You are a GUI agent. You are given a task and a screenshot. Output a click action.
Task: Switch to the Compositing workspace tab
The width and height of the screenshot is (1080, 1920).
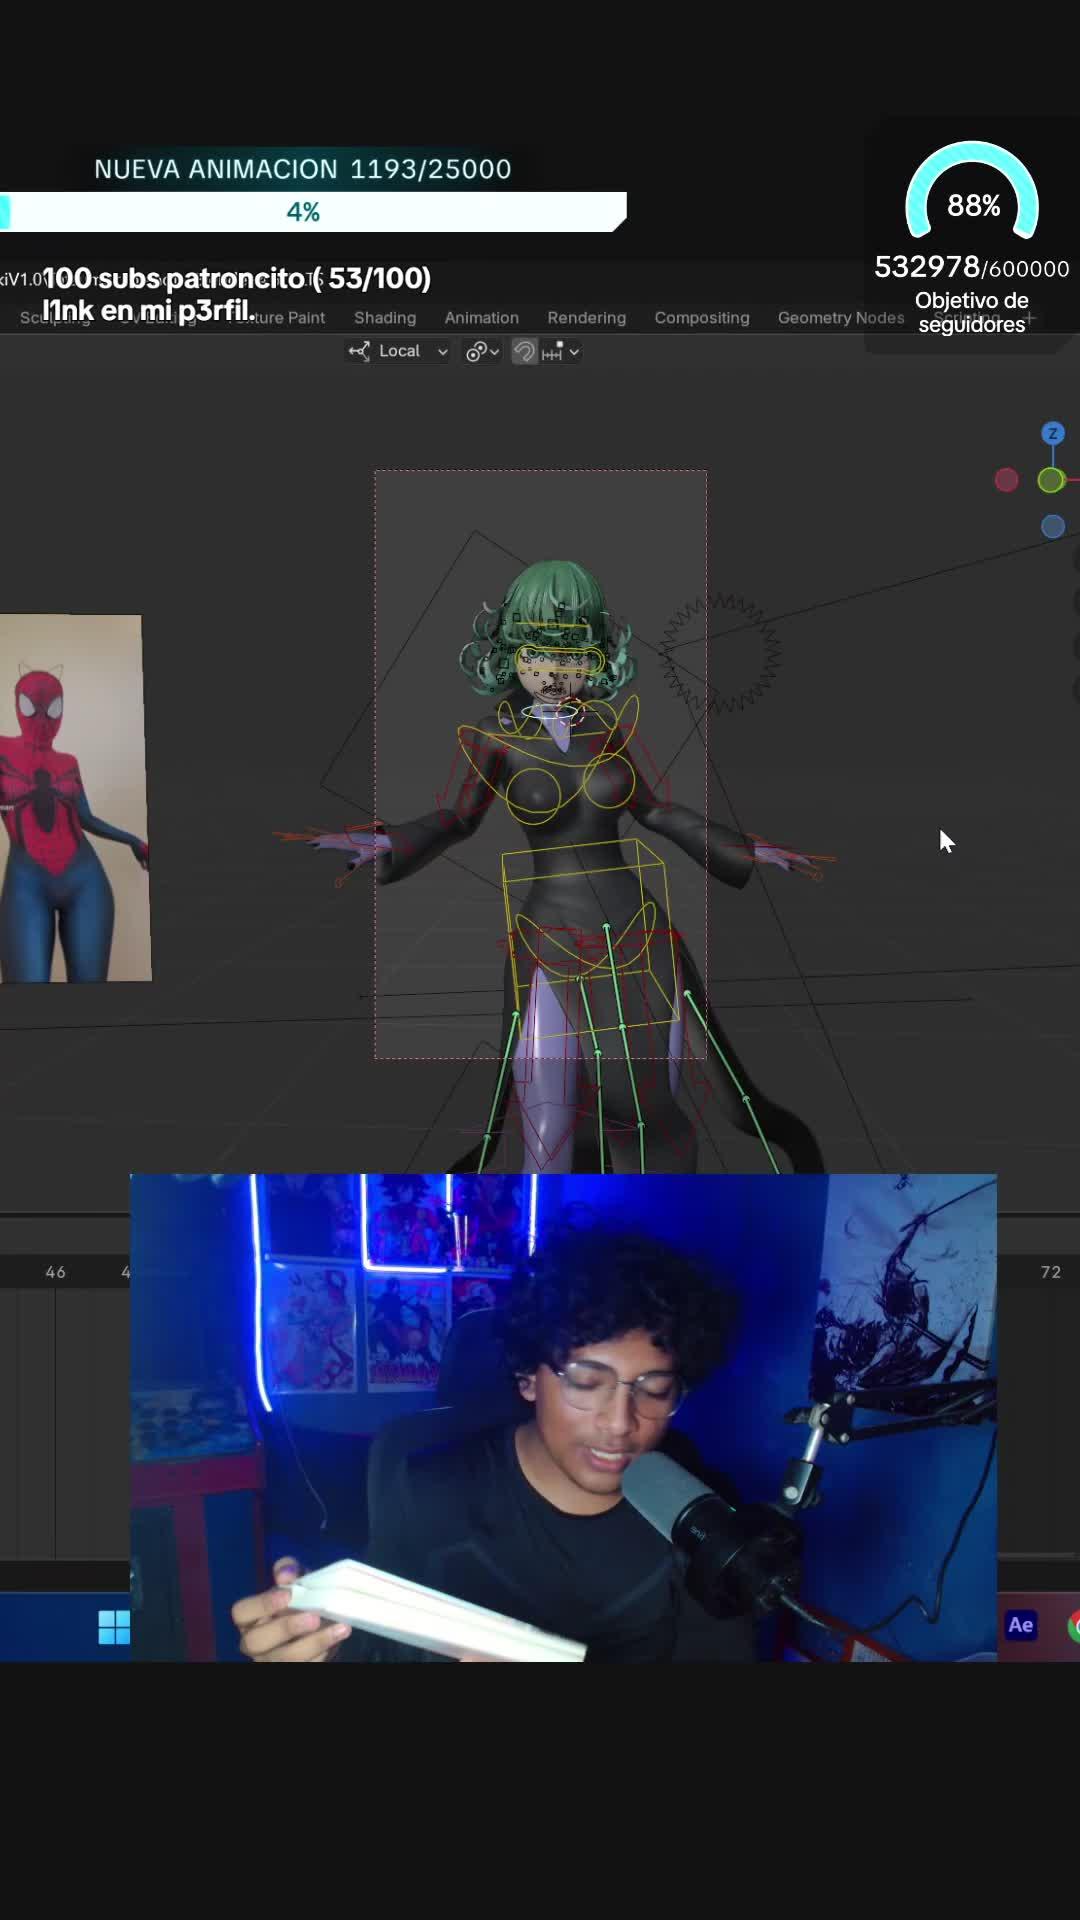pos(702,317)
